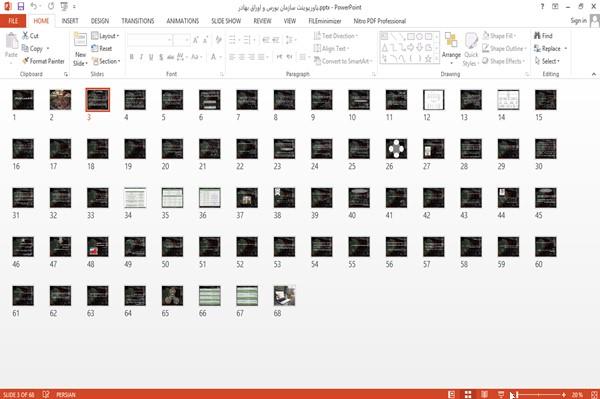
Task: Switch to the TRANSITIONS tab
Action: click(x=138, y=21)
